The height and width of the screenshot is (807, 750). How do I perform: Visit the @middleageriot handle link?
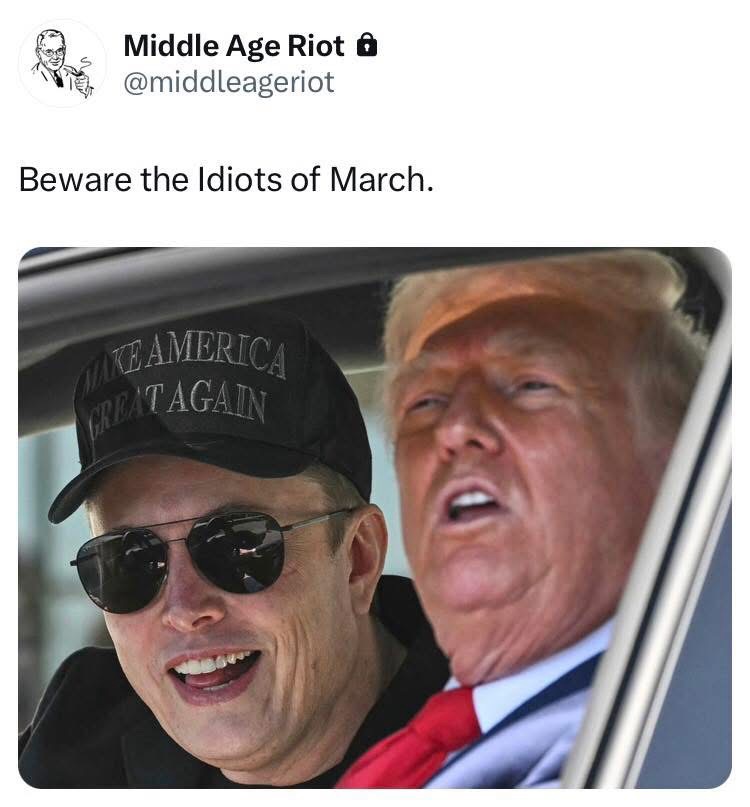(229, 82)
